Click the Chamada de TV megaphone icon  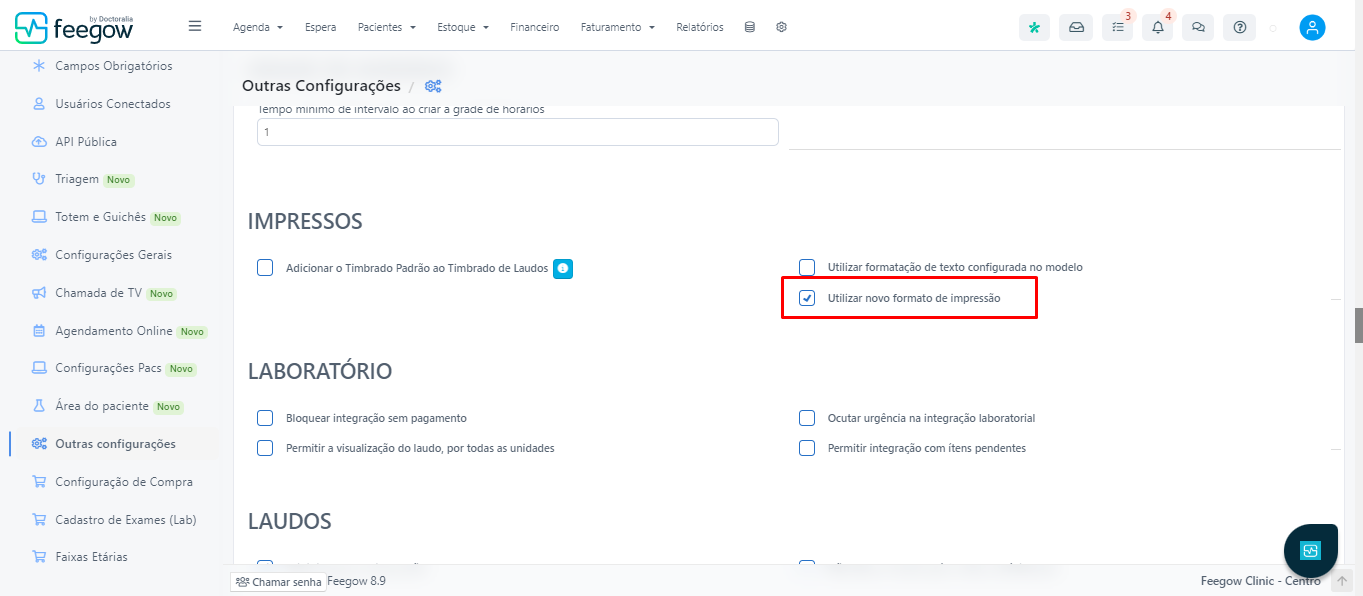point(39,293)
